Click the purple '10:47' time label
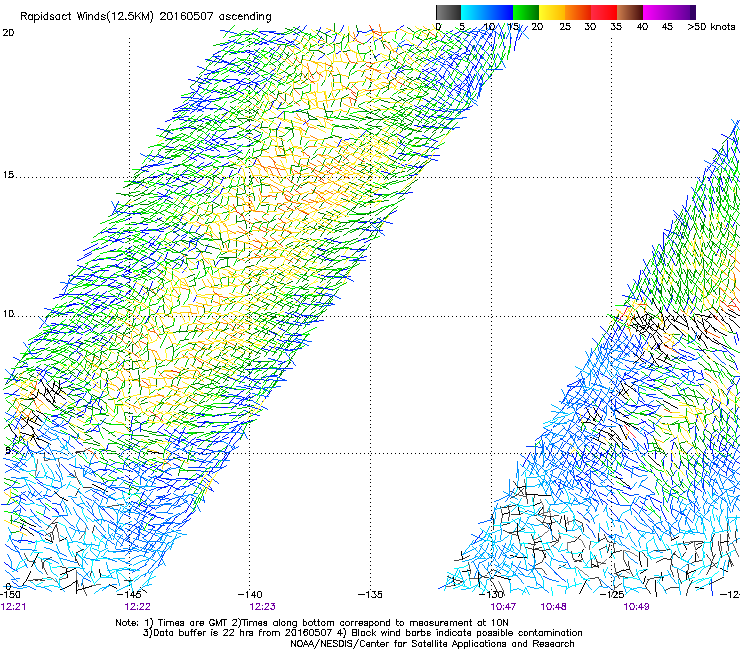The image size is (740, 650). coord(503,607)
